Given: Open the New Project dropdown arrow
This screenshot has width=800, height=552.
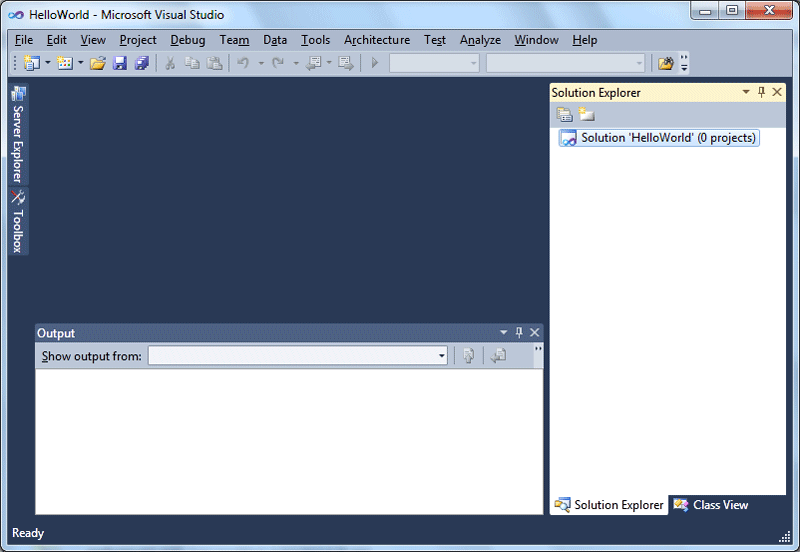Looking at the screenshot, I should [x=48, y=63].
